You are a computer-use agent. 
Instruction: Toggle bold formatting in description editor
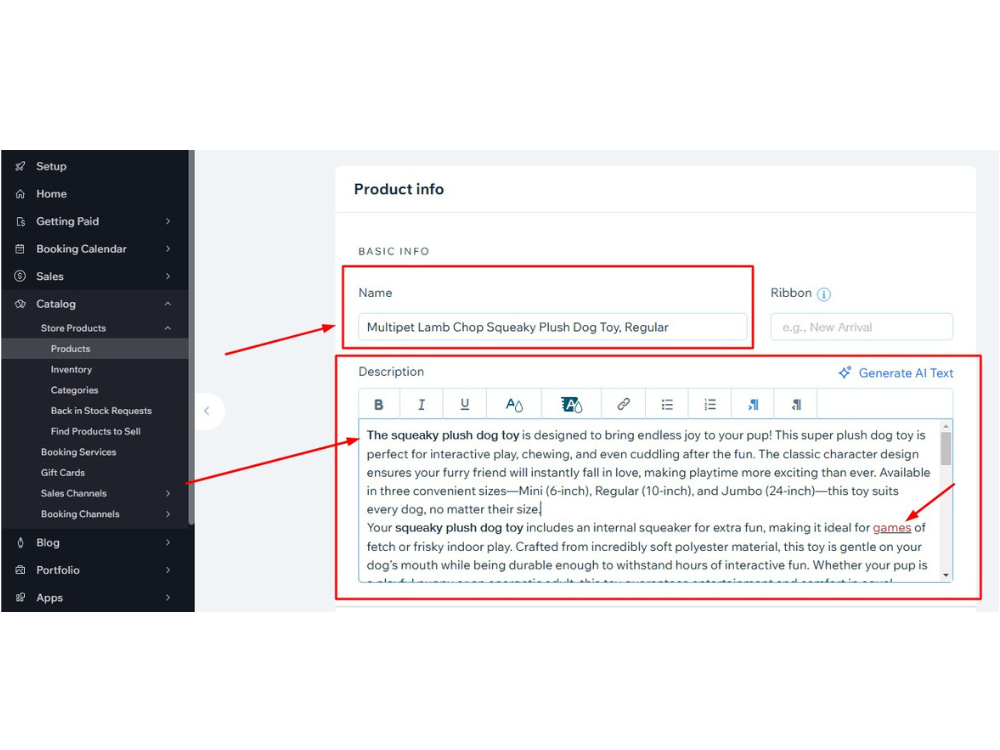coord(379,404)
